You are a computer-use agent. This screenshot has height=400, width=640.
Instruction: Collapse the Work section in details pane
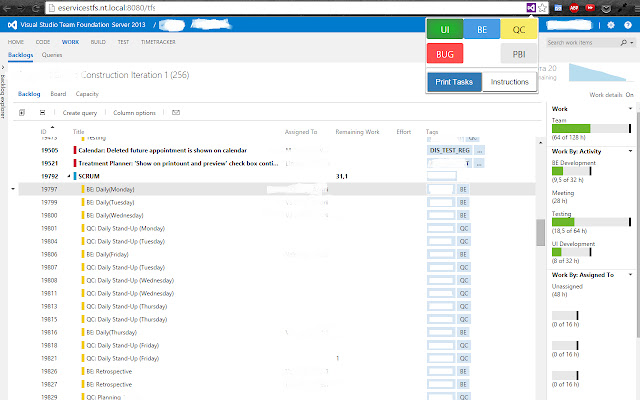tap(630, 109)
